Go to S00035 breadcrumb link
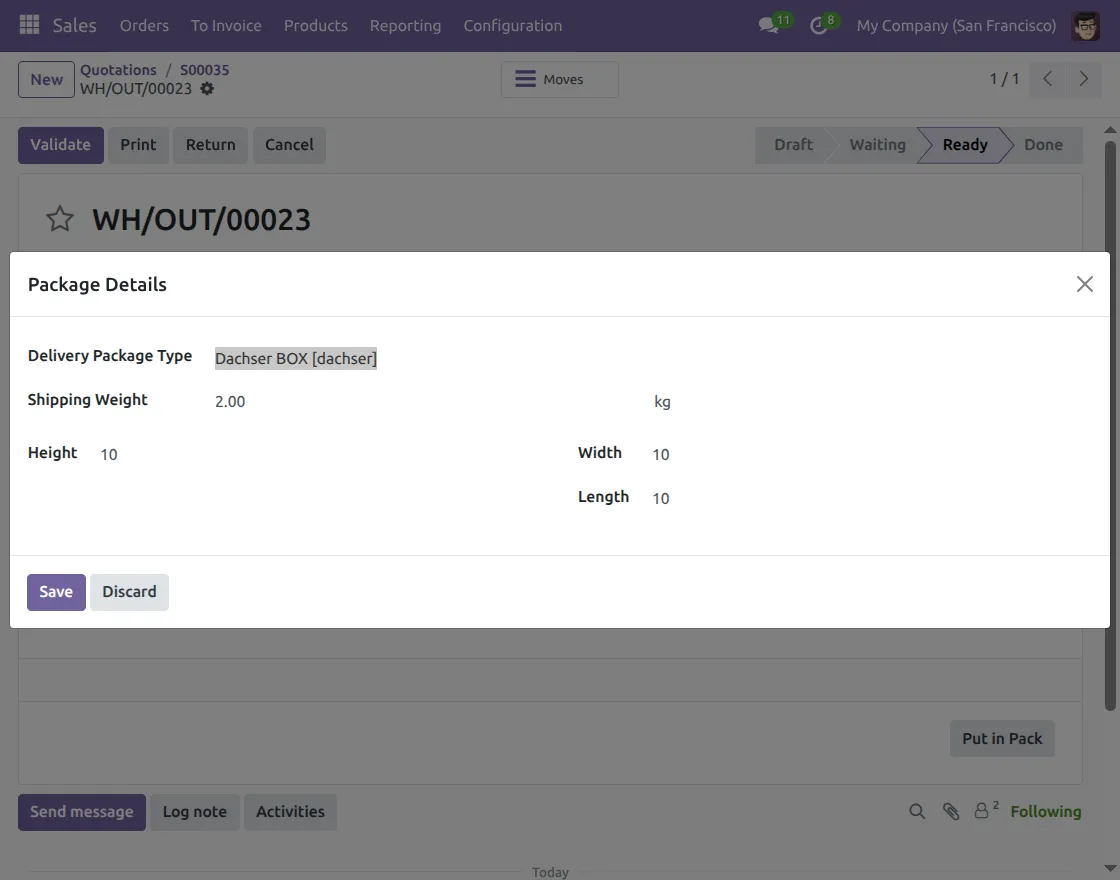The height and width of the screenshot is (880, 1120). (x=204, y=70)
